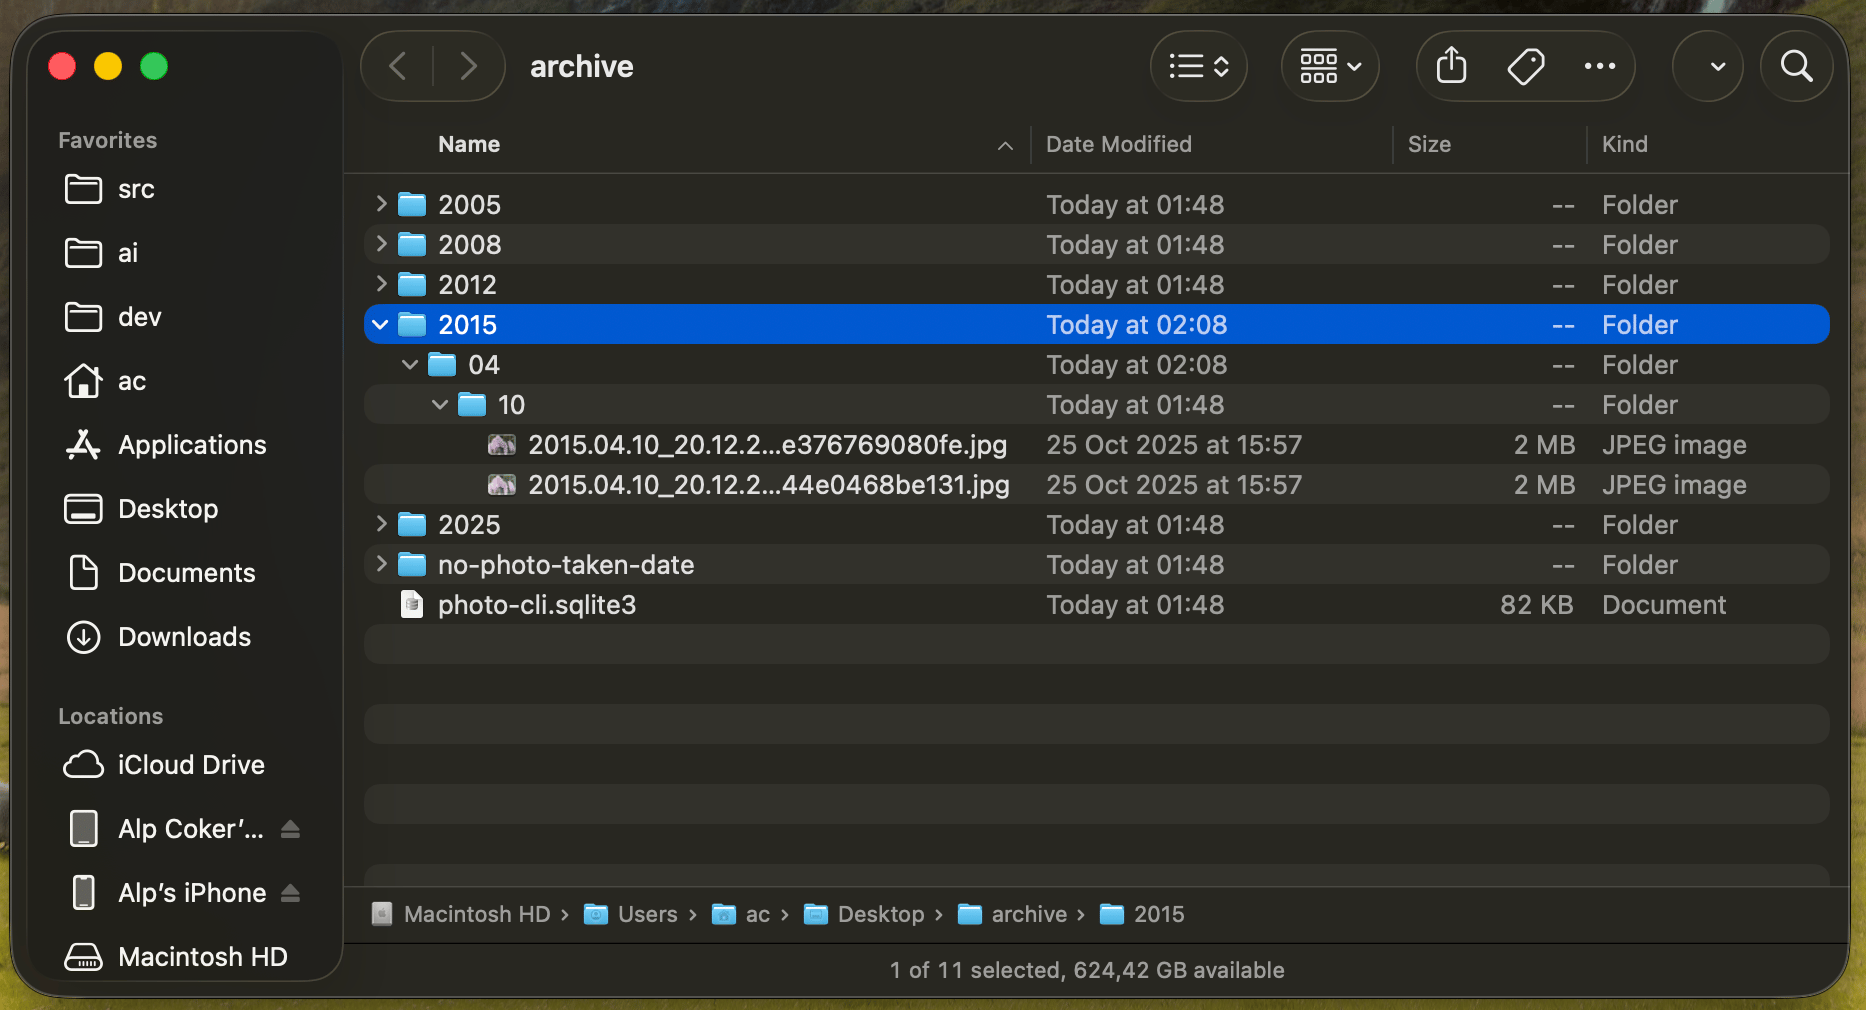Open the list view switcher control
The height and width of the screenshot is (1010, 1866).
click(x=1198, y=66)
